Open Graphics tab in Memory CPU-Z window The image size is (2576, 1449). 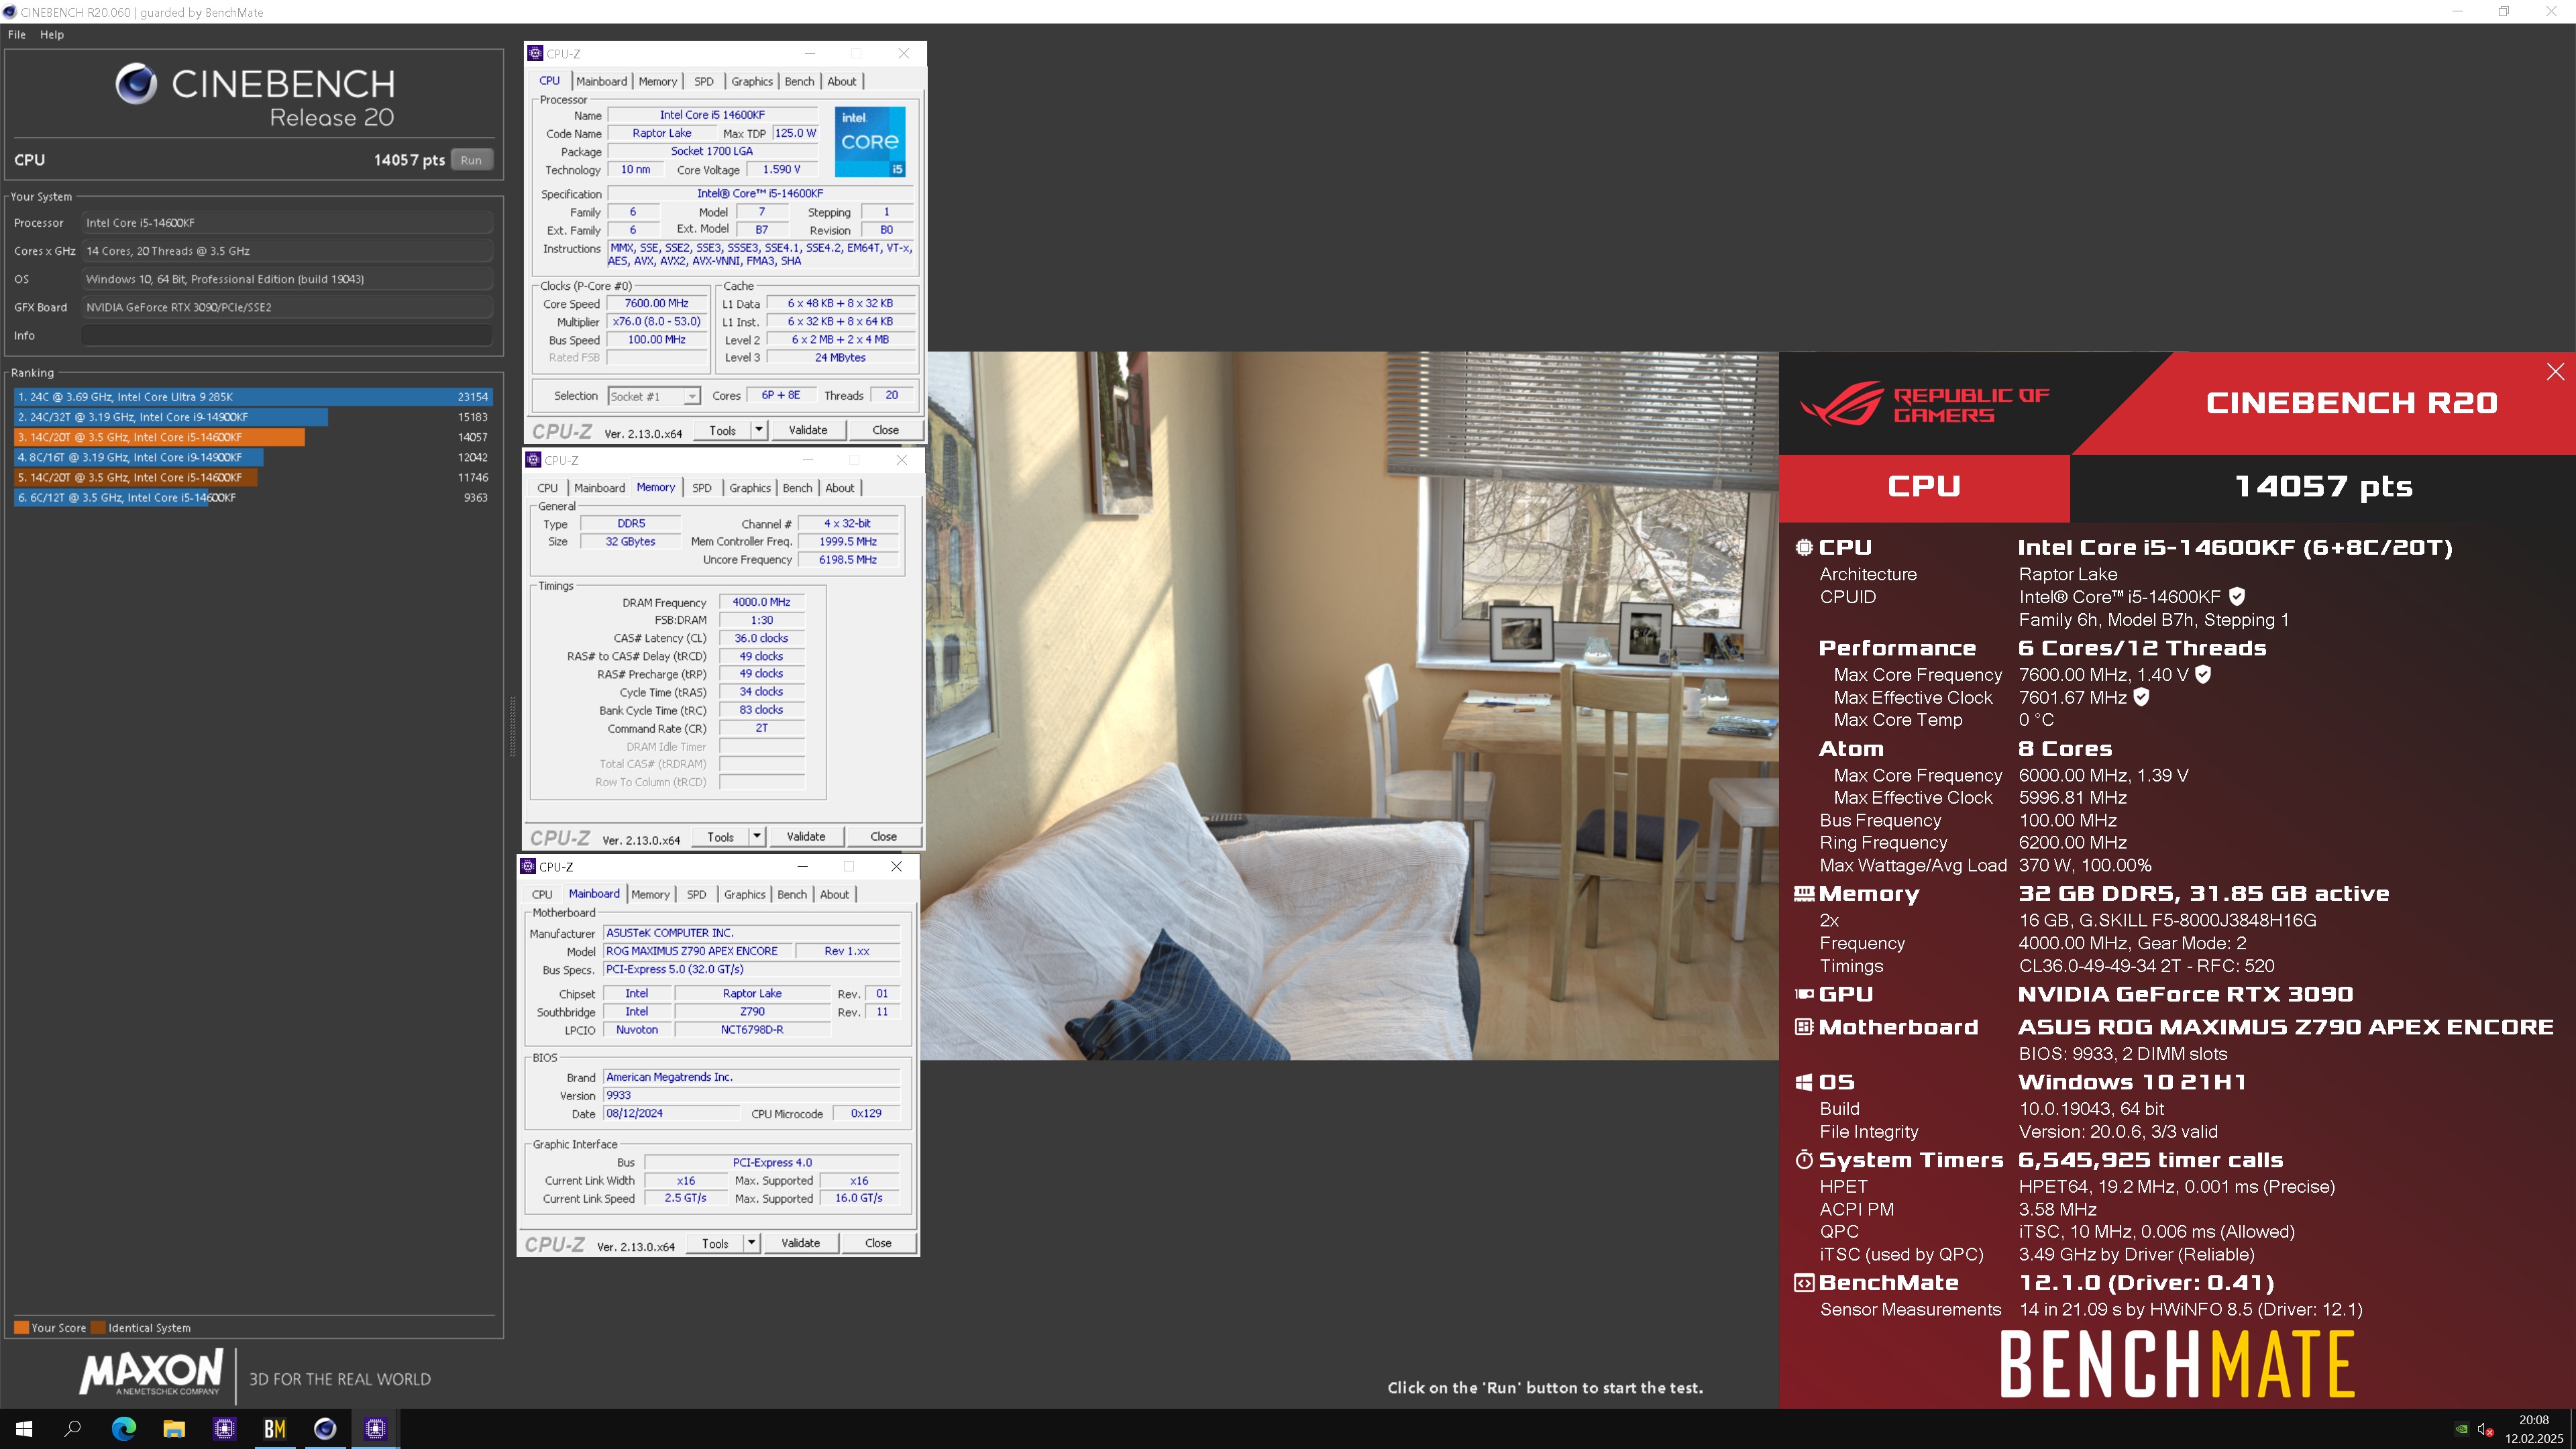(750, 488)
